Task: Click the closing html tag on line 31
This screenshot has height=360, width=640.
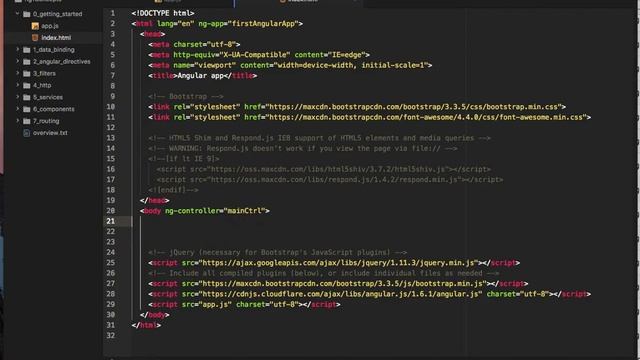Action: (146, 325)
